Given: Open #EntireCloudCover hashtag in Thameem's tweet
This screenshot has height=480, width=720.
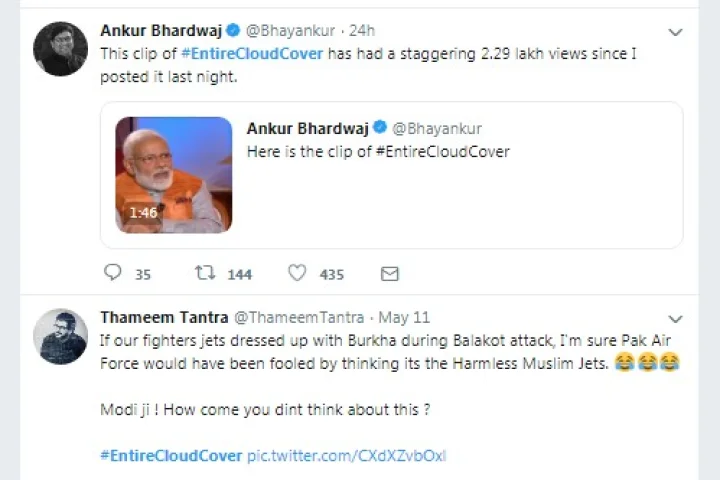Looking at the screenshot, I should coord(171,456).
